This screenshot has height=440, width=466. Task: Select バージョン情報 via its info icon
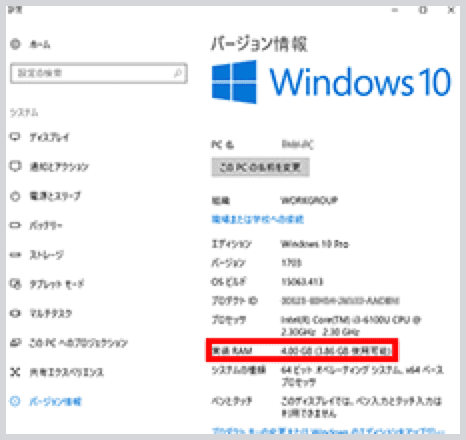(15, 401)
